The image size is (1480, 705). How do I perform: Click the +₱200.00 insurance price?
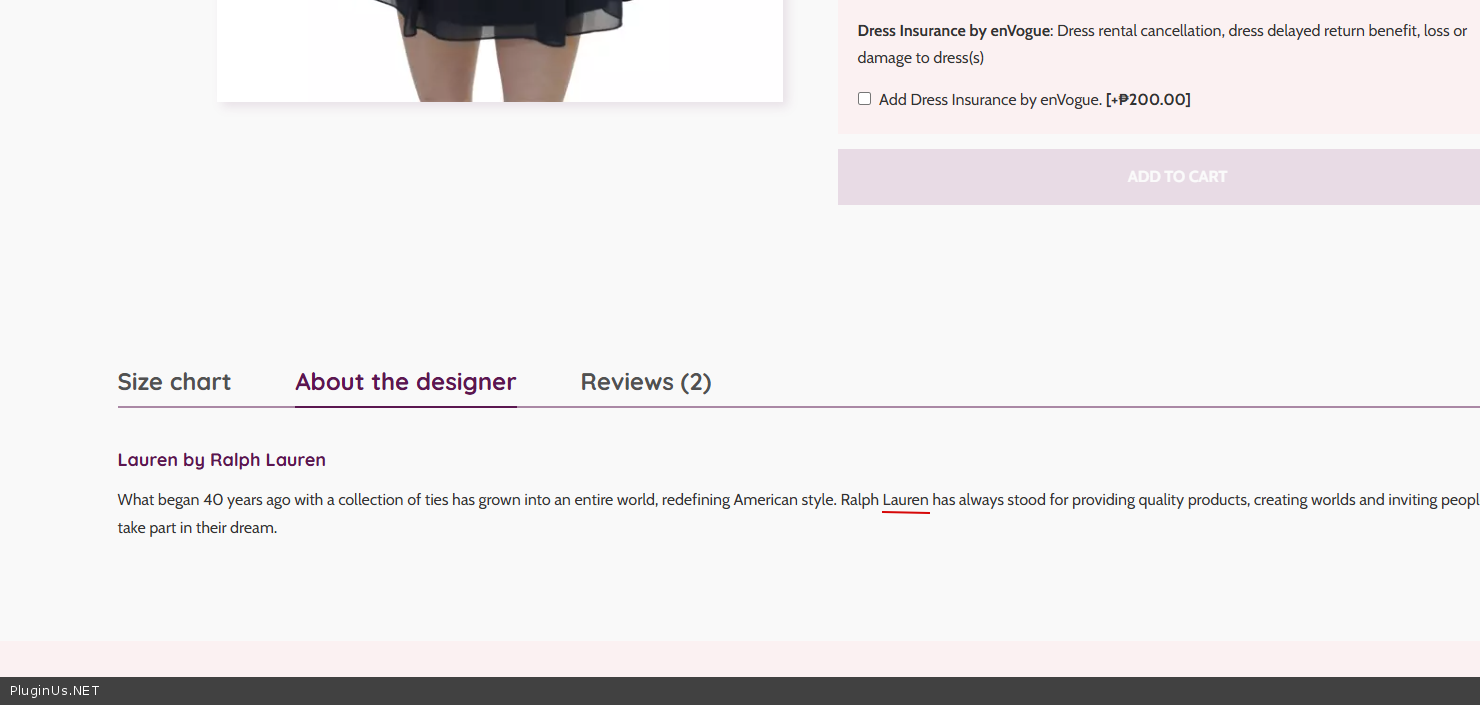pos(1148,100)
